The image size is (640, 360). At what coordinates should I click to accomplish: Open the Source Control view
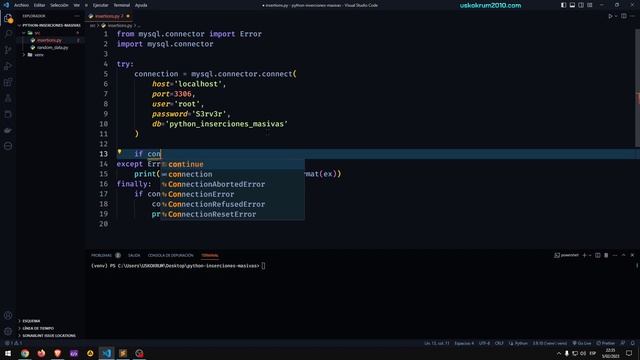(8, 50)
